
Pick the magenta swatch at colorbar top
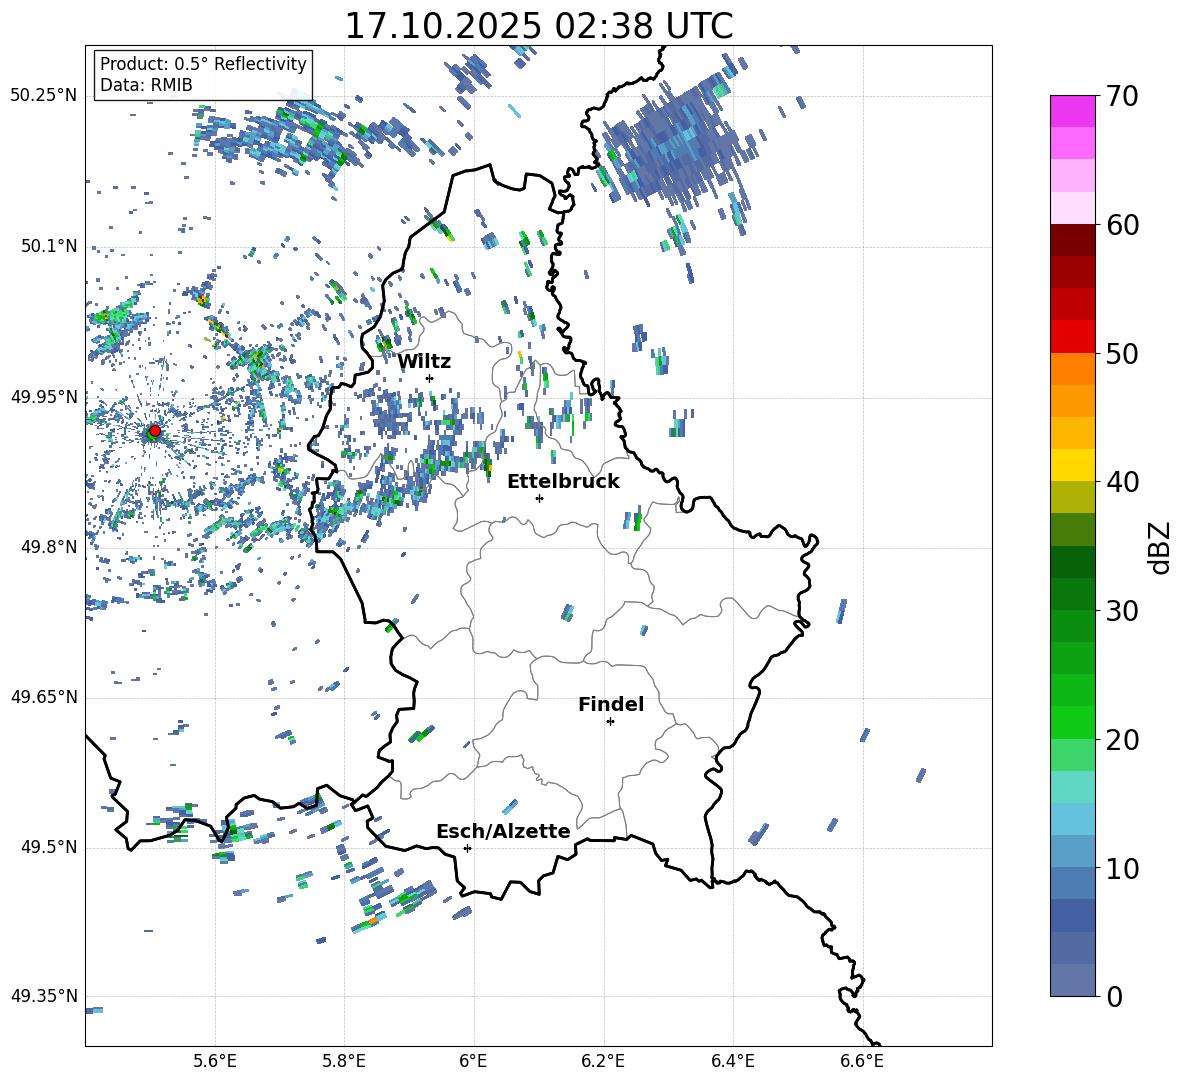point(1073,111)
